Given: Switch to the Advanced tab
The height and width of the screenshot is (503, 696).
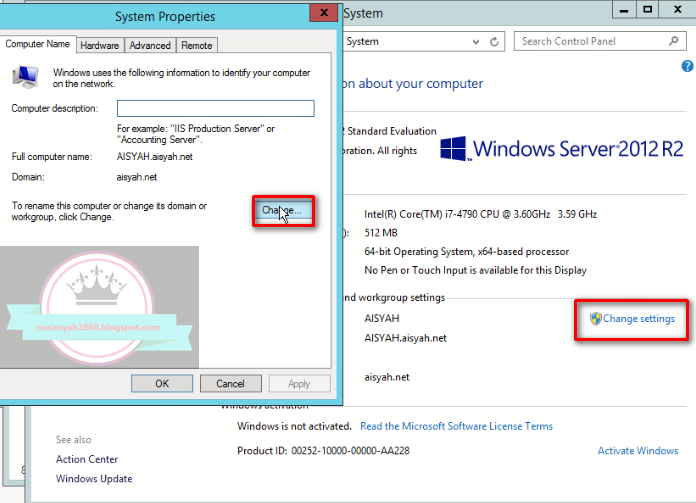Looking at the screenshot, I should tap(150, 45).
